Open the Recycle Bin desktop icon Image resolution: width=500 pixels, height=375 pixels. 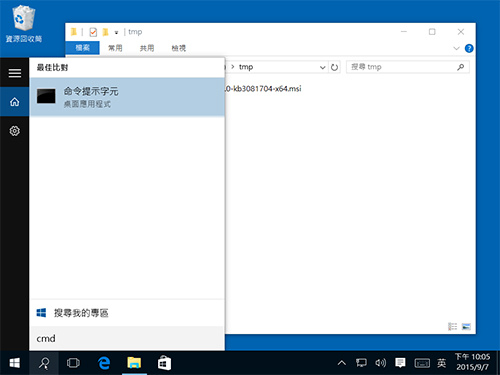pos(24,24)
